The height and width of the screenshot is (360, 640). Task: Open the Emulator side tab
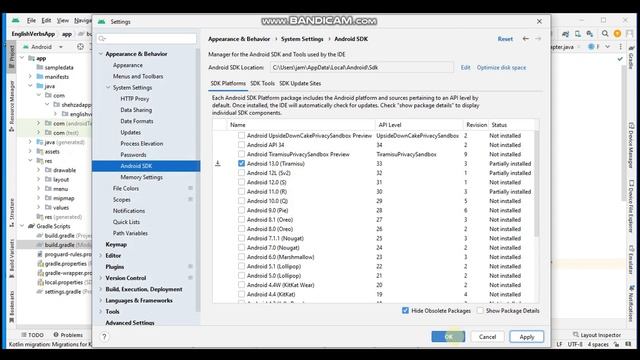[631, 259]
